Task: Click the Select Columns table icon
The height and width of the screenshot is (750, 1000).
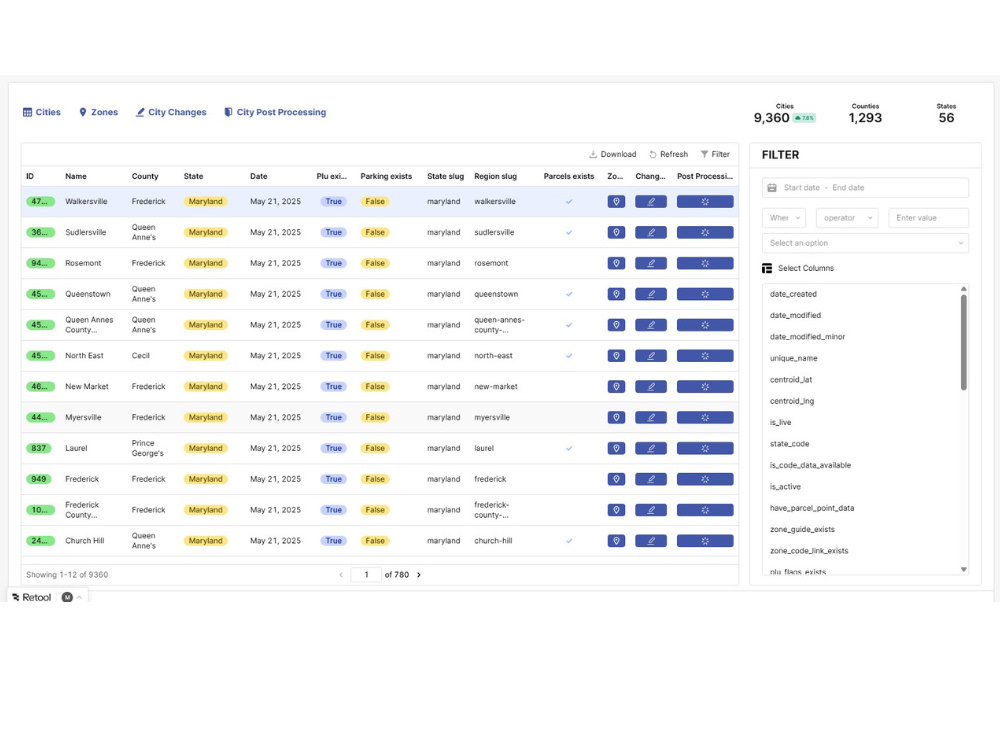Action: [x=767, y=268]
